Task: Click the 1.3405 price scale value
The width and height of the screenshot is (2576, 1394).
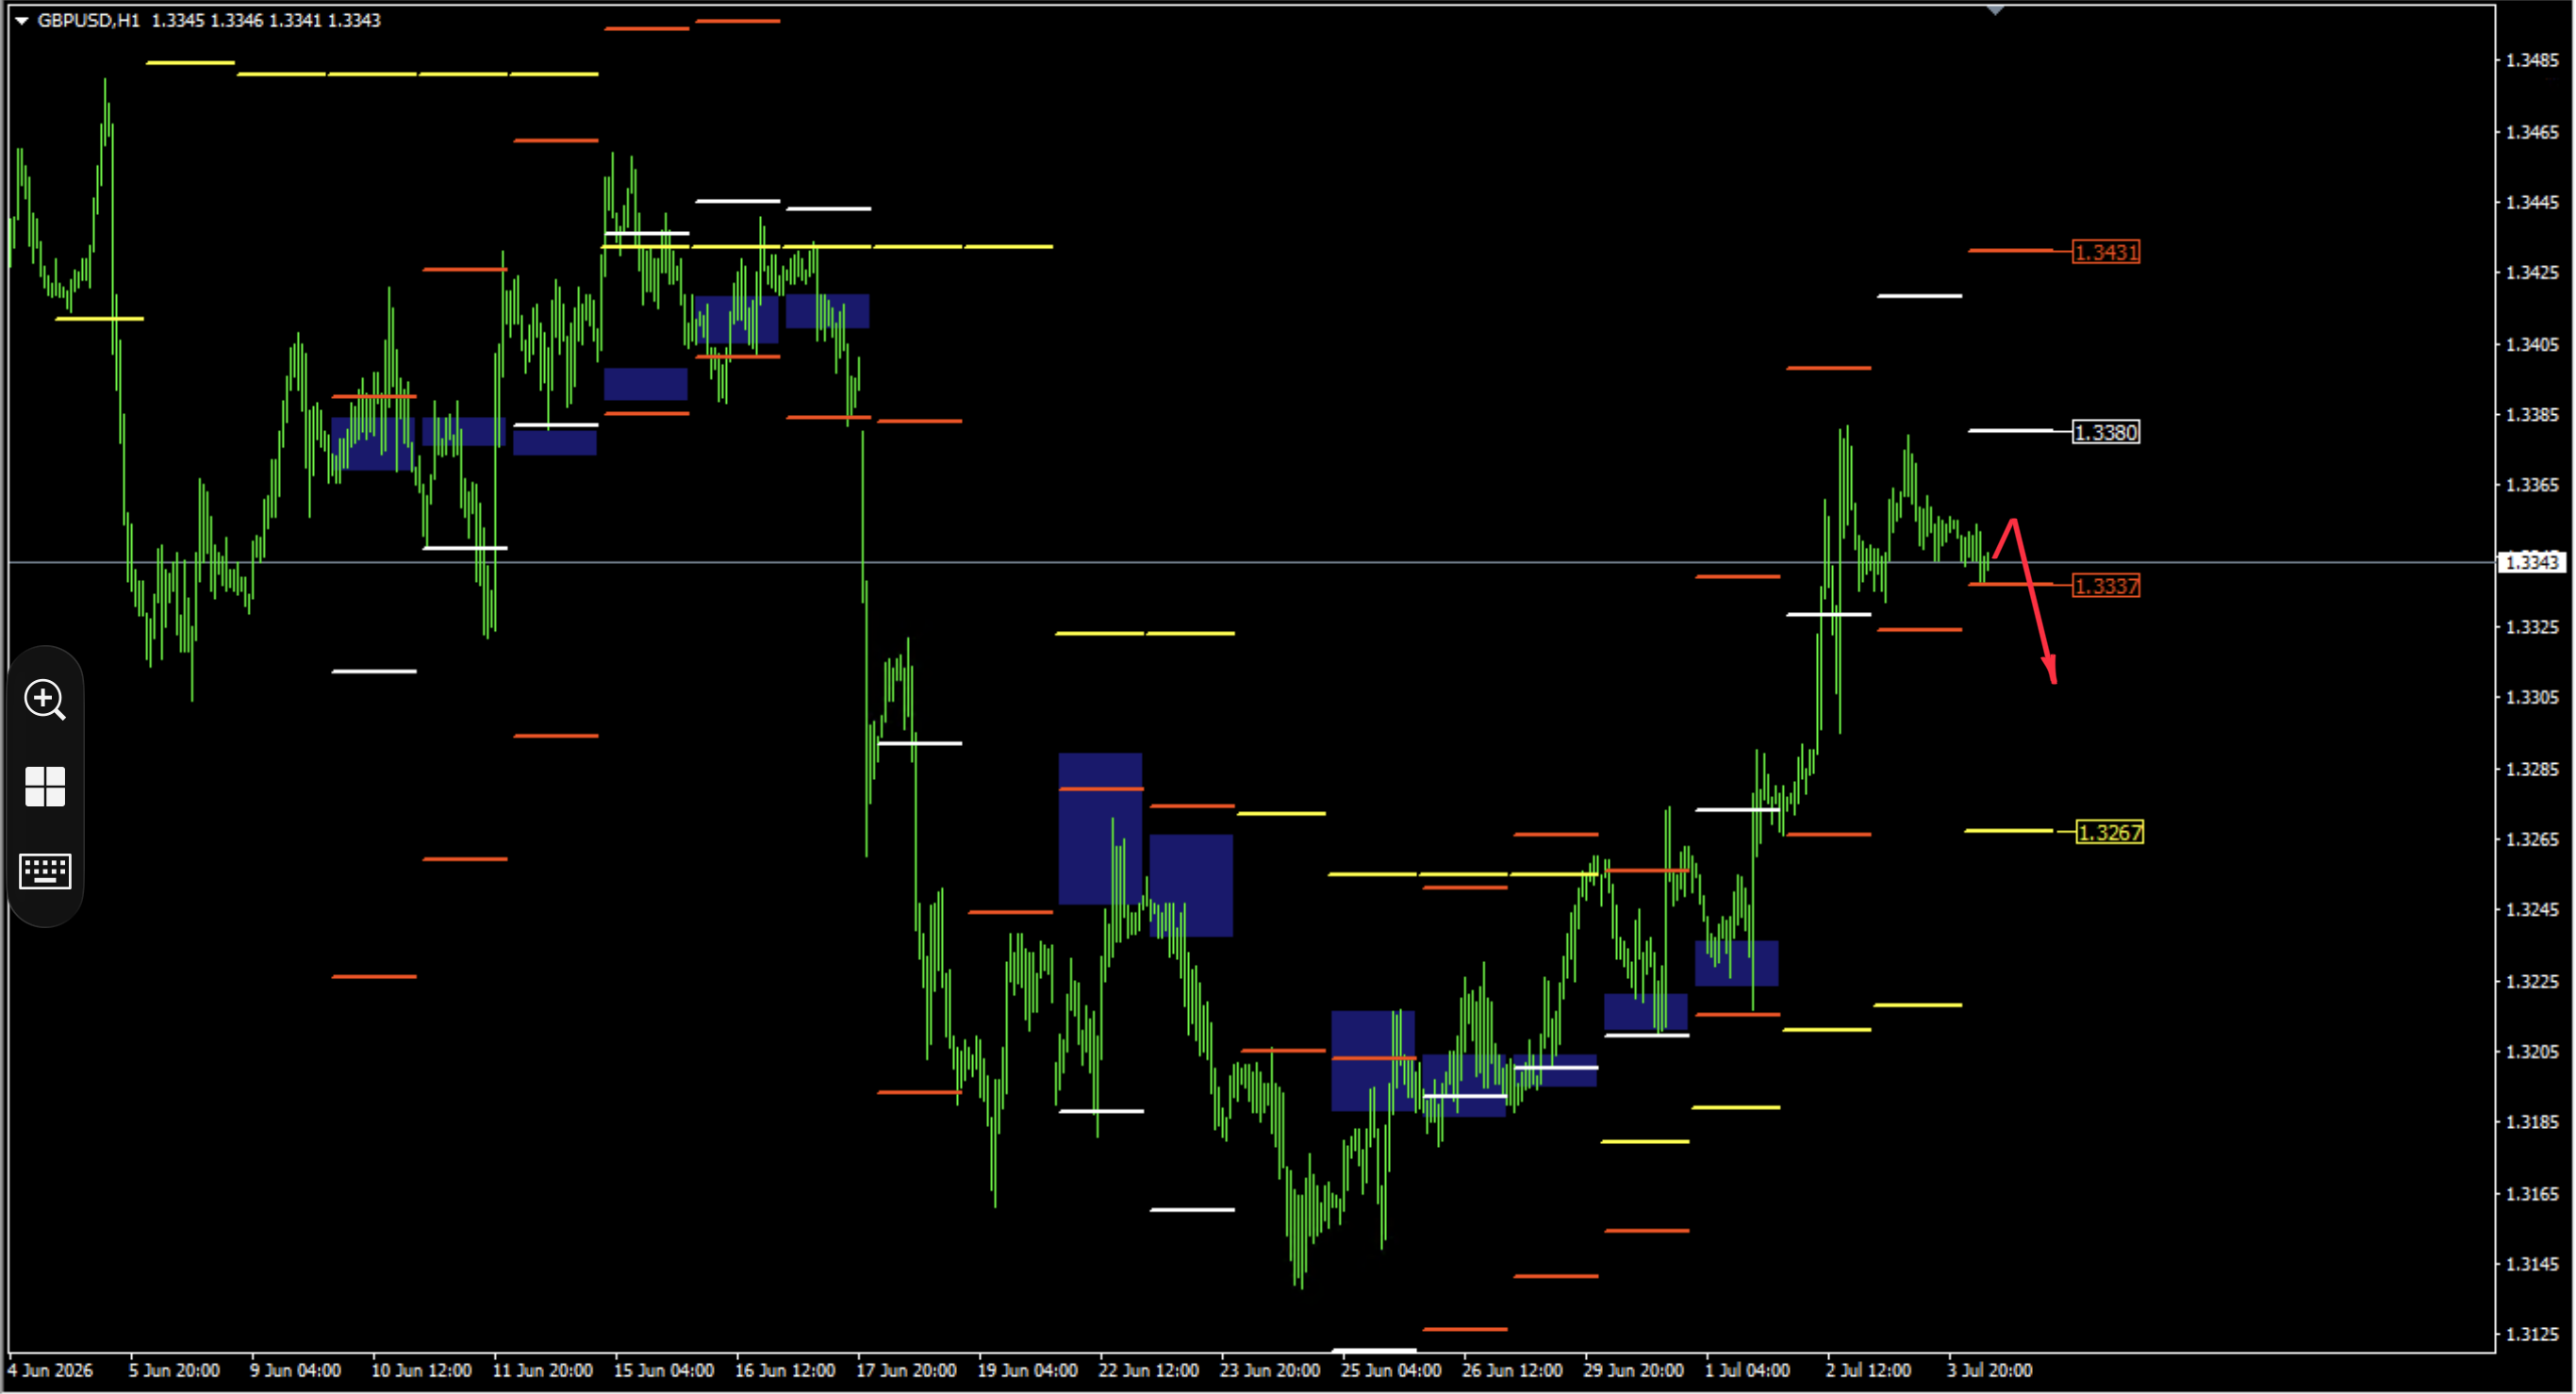Action: point(2532,344)
